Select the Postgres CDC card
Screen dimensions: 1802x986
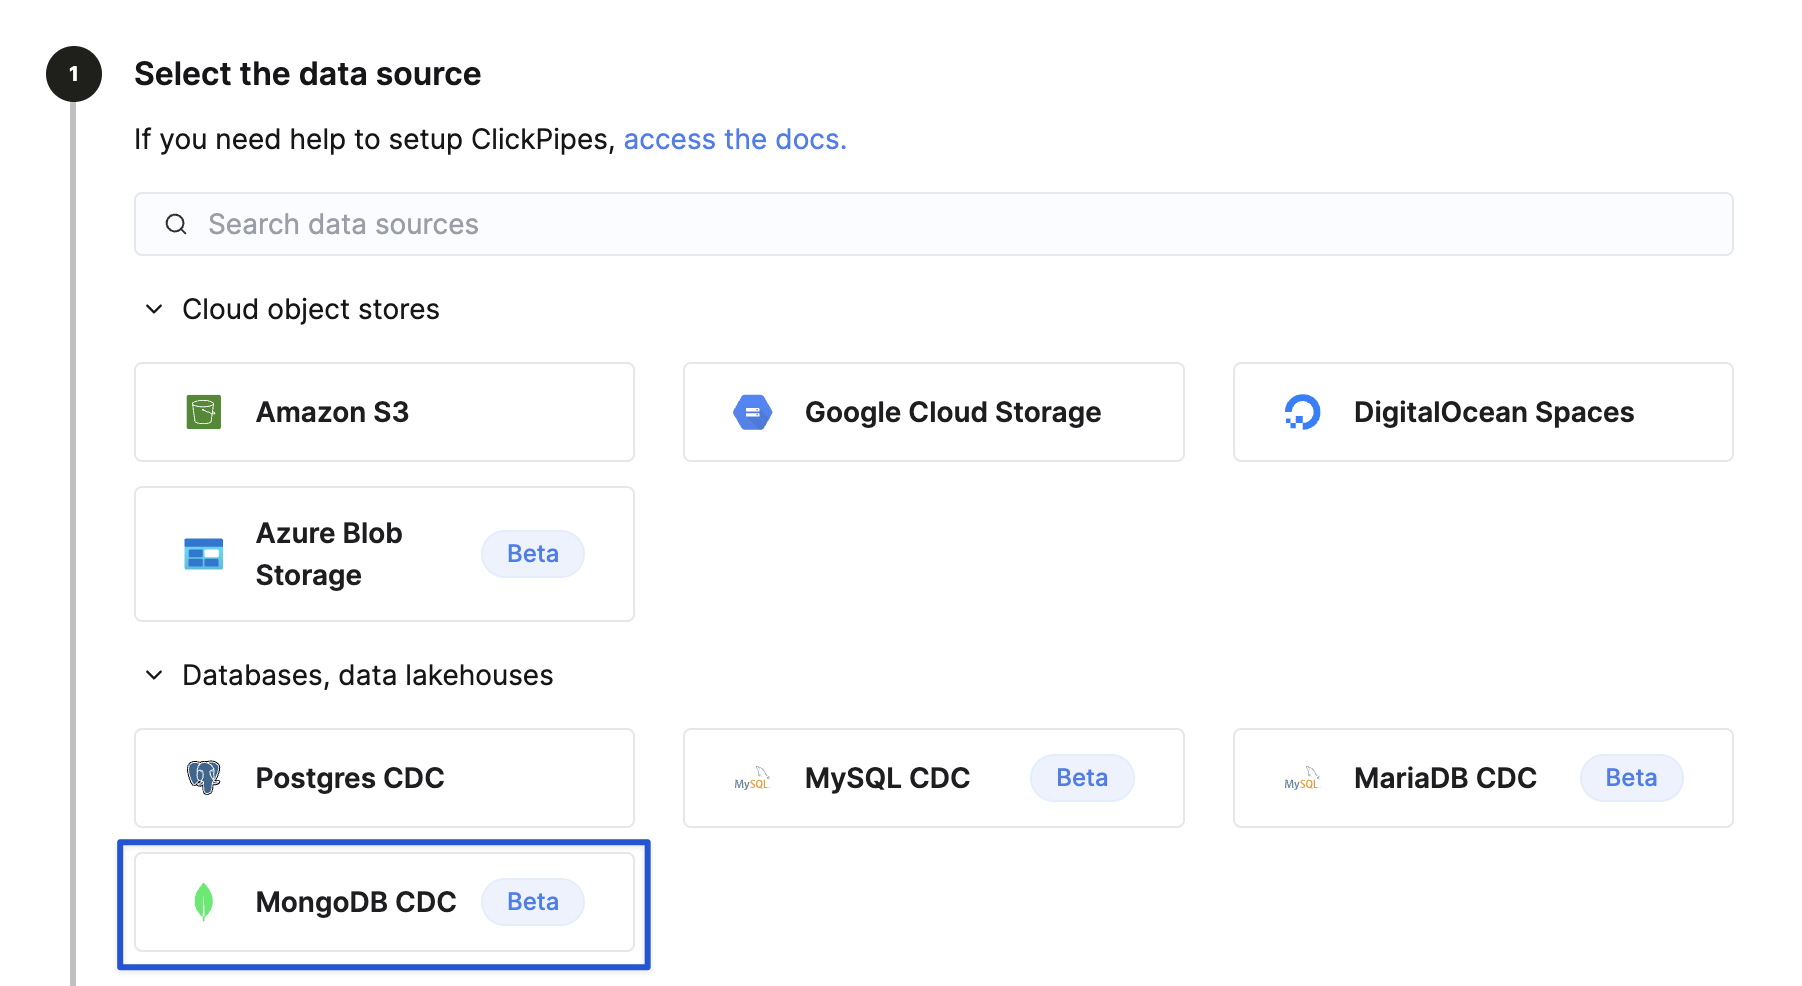click(x=384, y=777)
